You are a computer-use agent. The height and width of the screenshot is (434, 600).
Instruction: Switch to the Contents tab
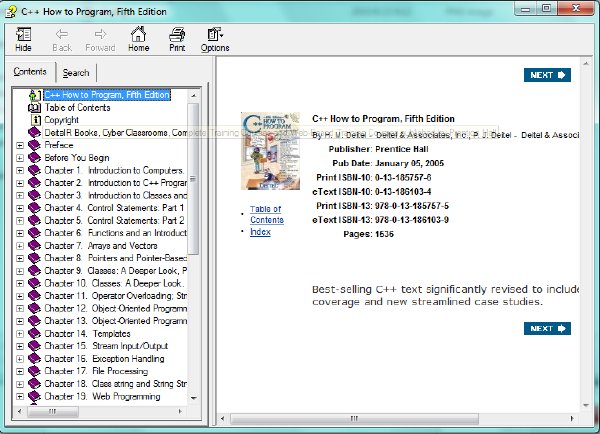click(x=30, y=72)
